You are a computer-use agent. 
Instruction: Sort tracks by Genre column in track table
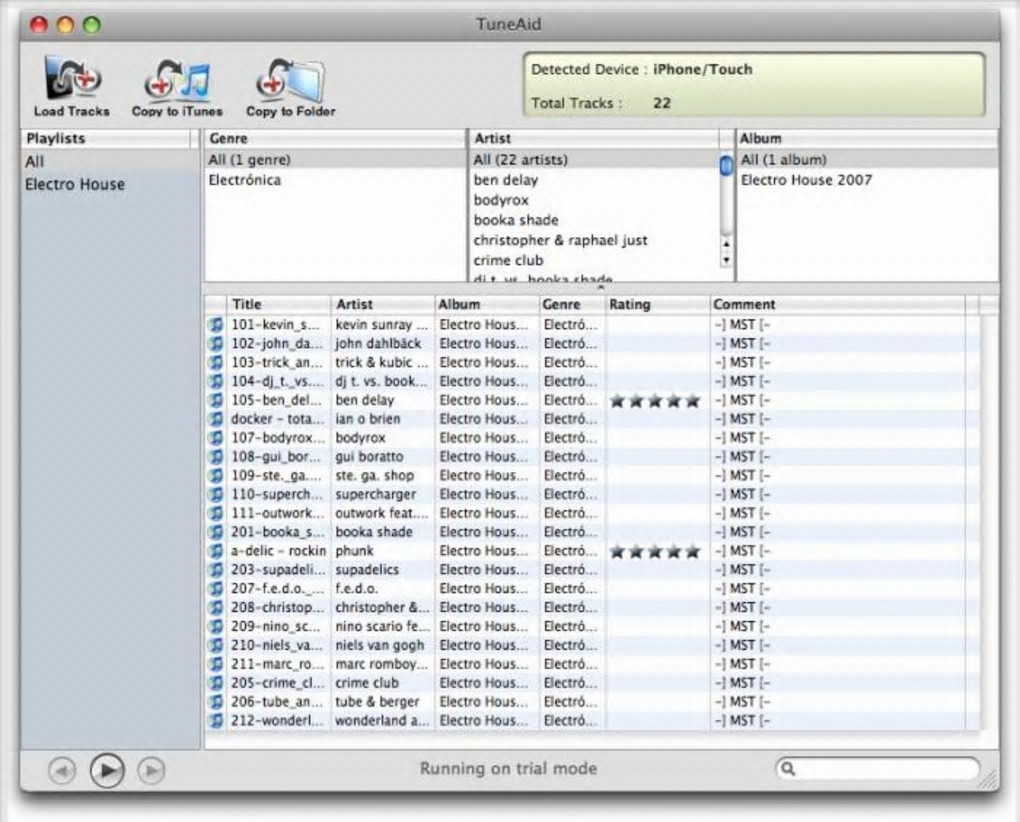coord(572,304)
